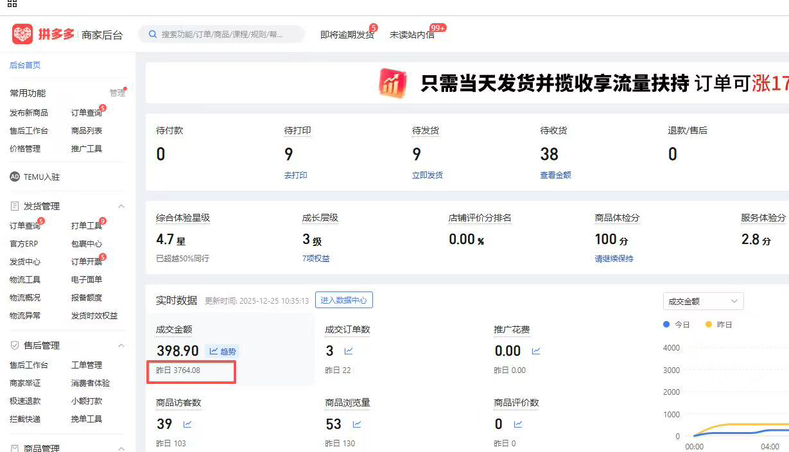
Task: Expand the 商品管理 sidebar section
Action: (122, 448)
